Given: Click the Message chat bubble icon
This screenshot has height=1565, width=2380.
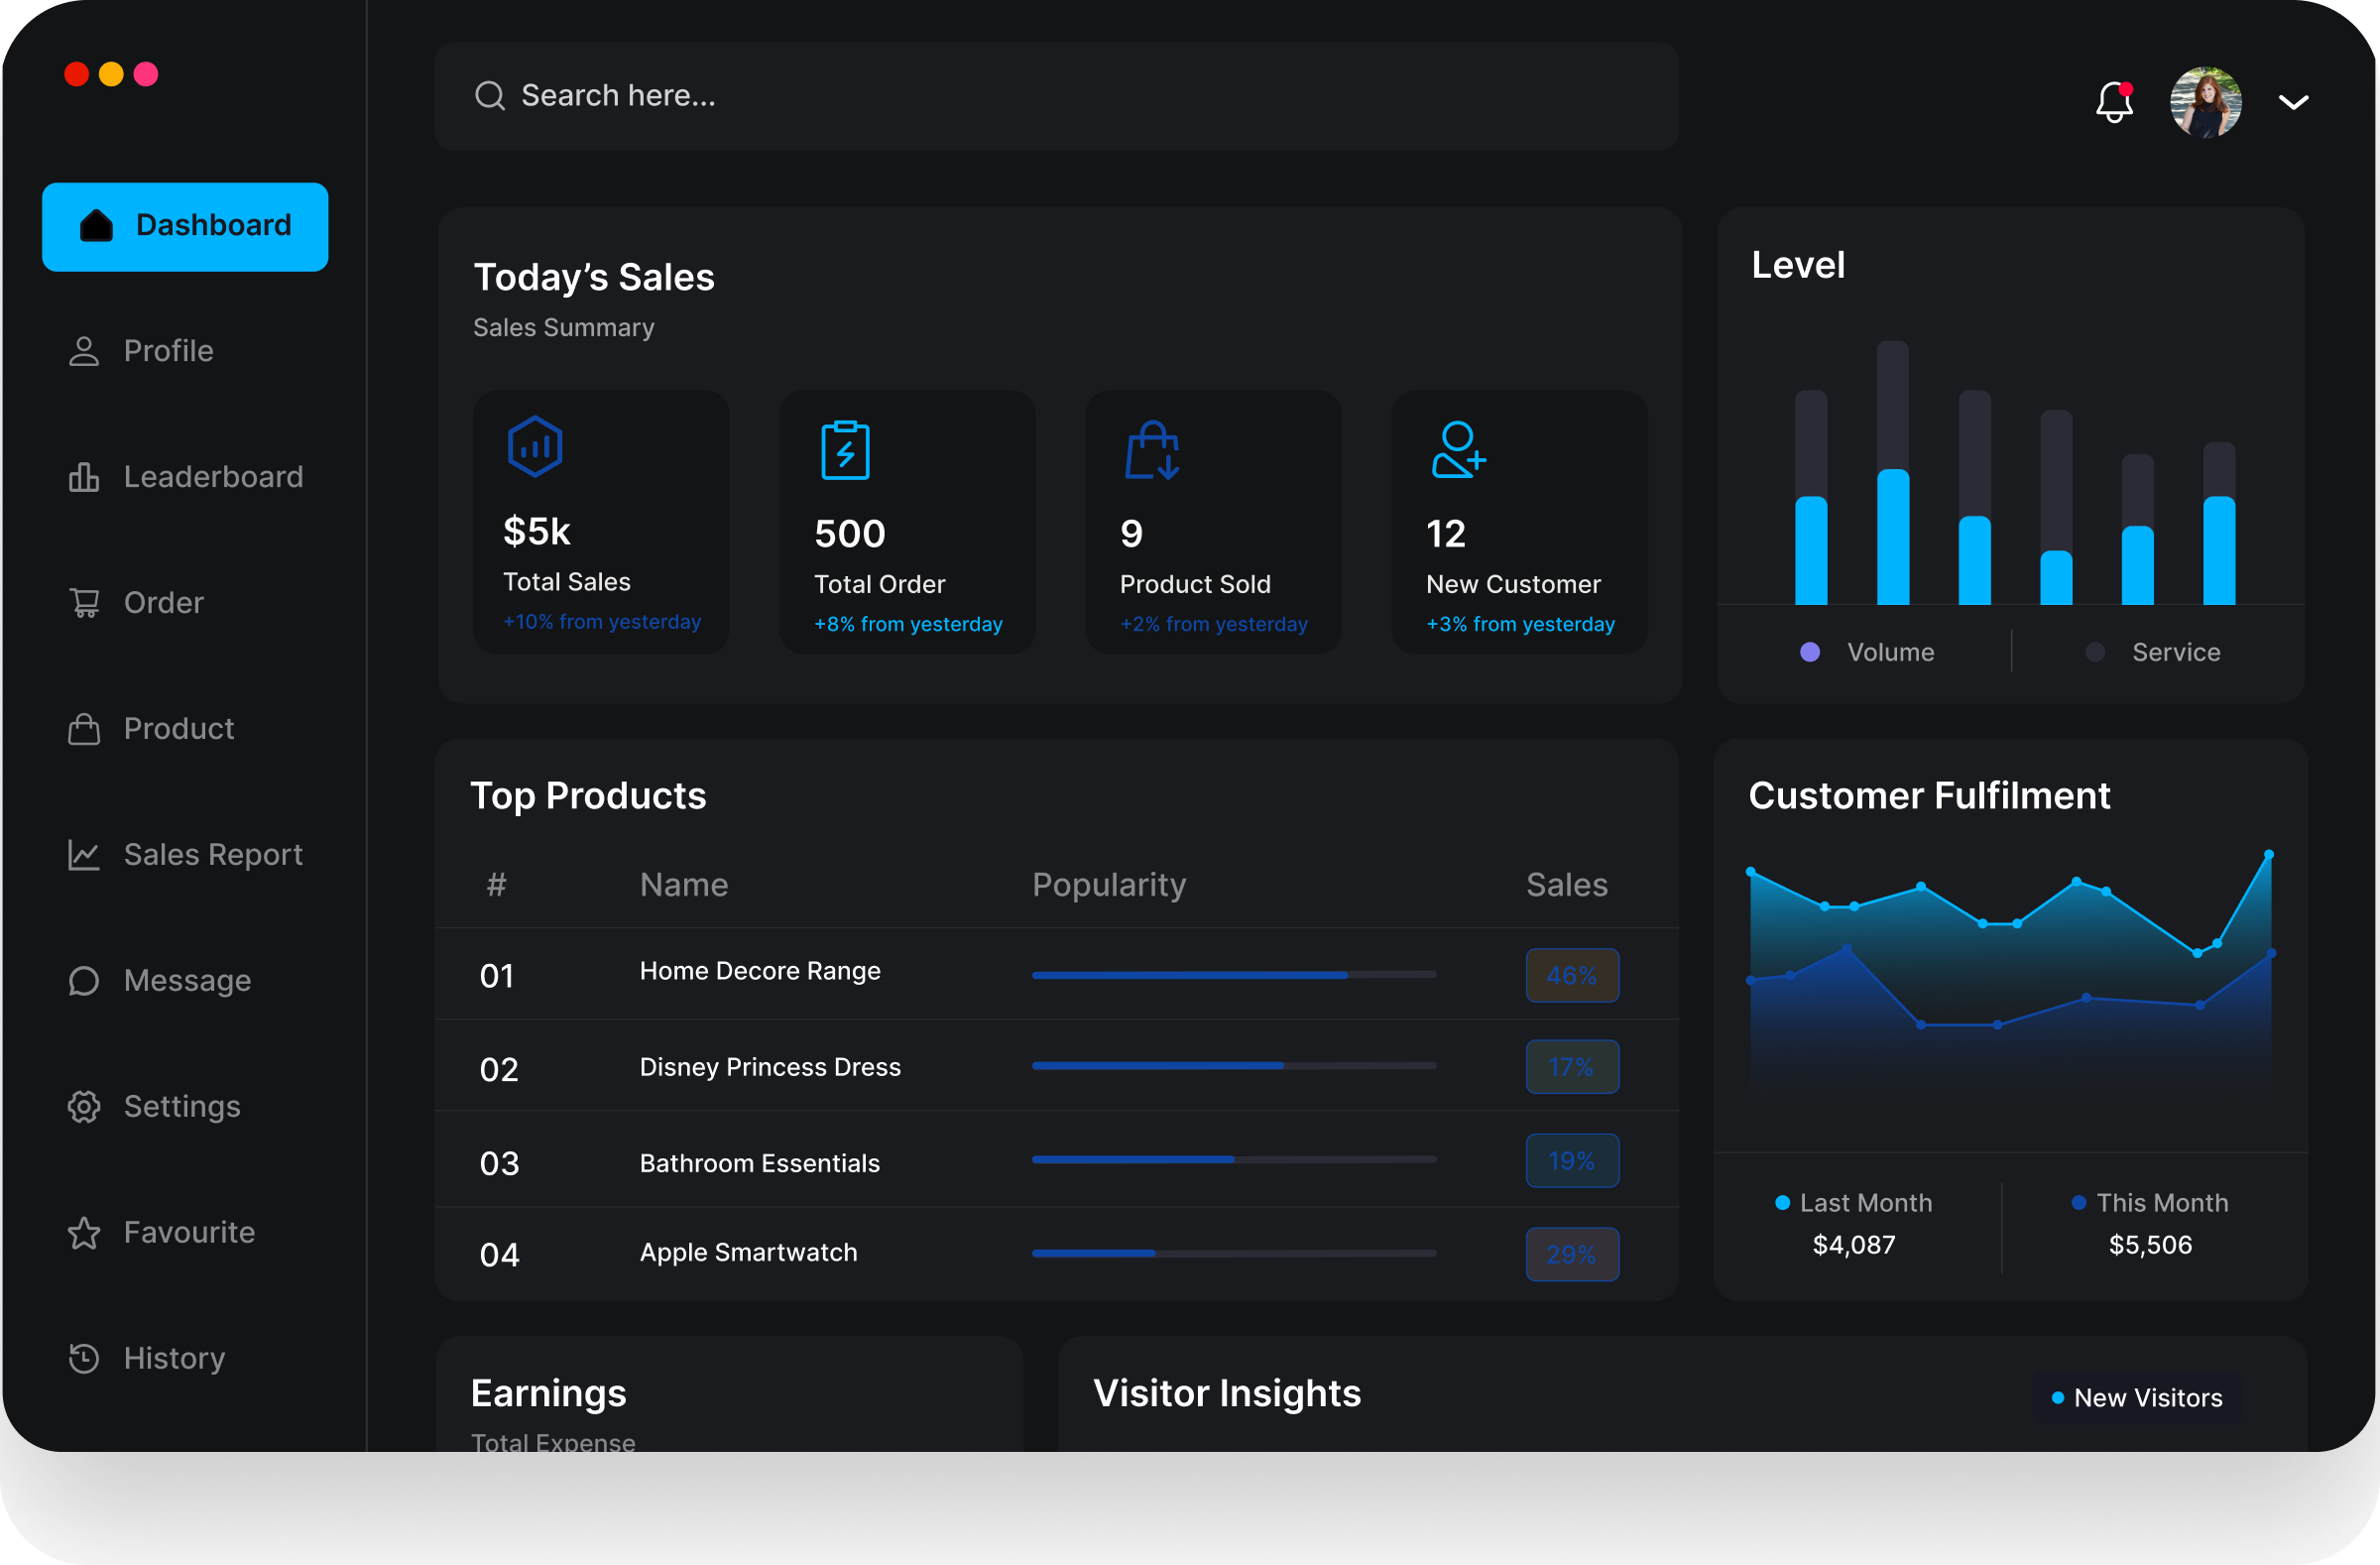Looking at the screenshot, I should (x=84, y=980).
